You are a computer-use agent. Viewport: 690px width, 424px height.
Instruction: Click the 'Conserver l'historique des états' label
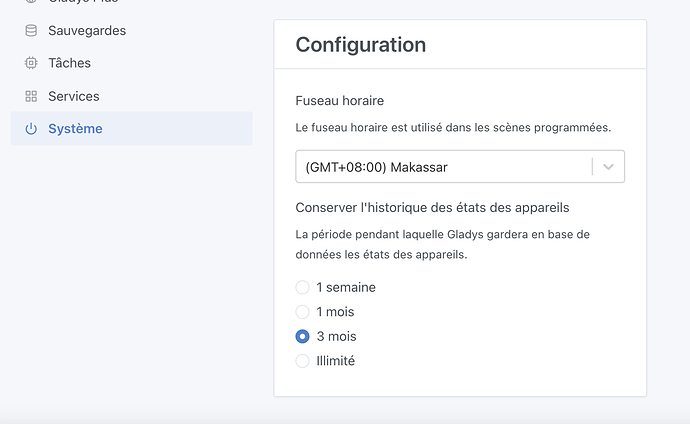tap(432, 208)
